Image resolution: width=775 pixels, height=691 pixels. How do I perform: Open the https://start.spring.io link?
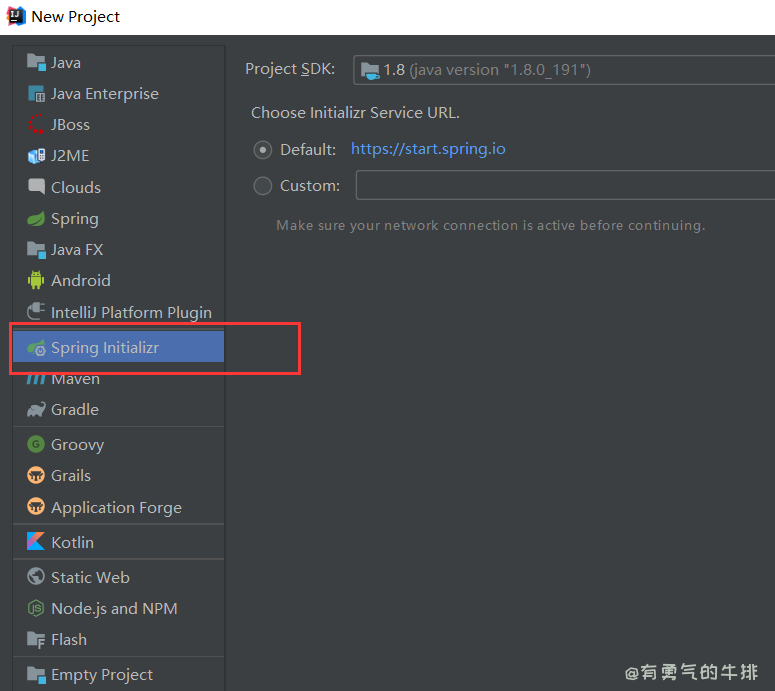[428, 149]
